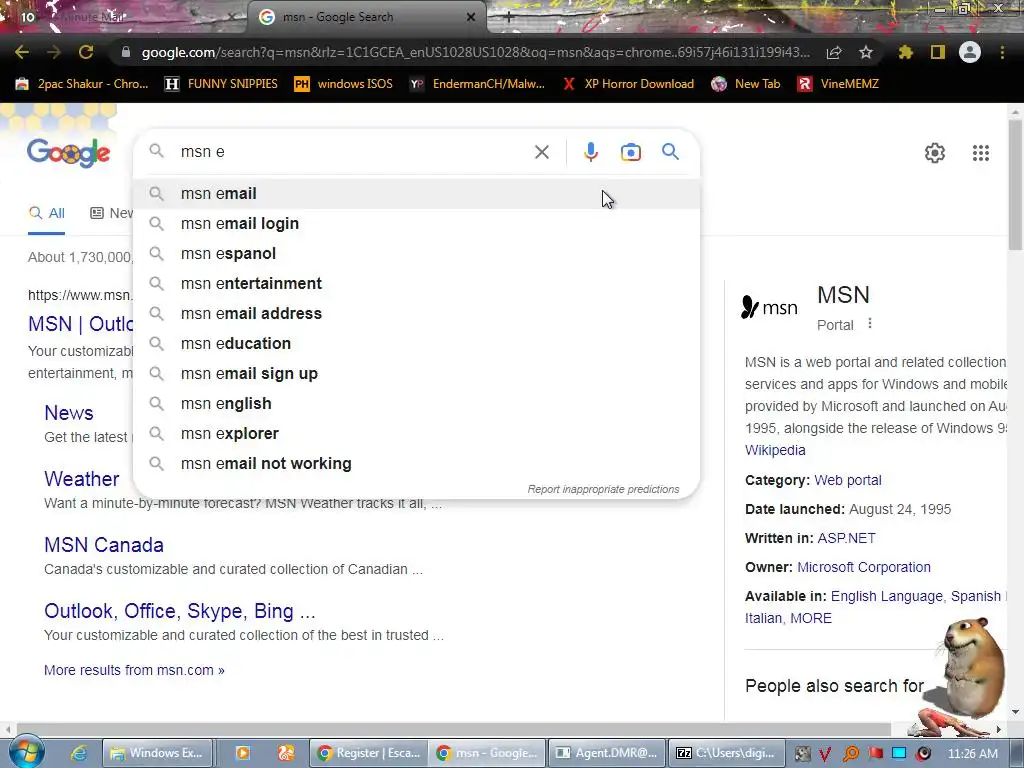The width and height of the screenshot is (1024, 768).
Task: Launch Internet Explorer from the taskbar
Action: point(79,754)
